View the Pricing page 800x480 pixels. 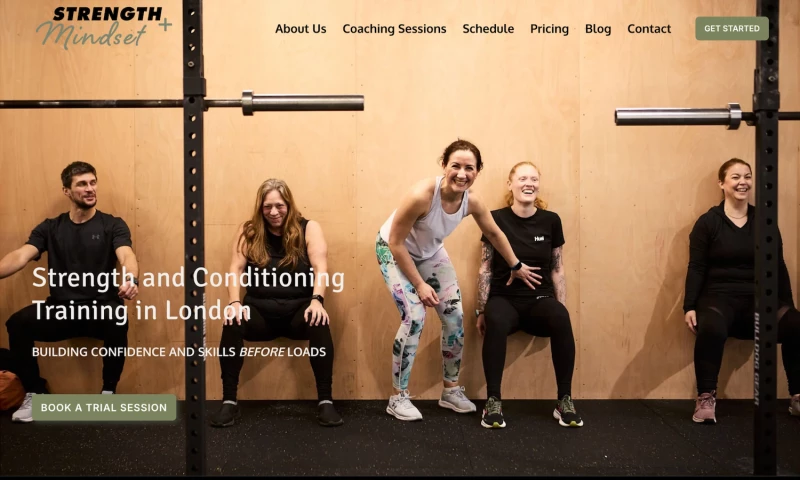[x=549, y=29]
